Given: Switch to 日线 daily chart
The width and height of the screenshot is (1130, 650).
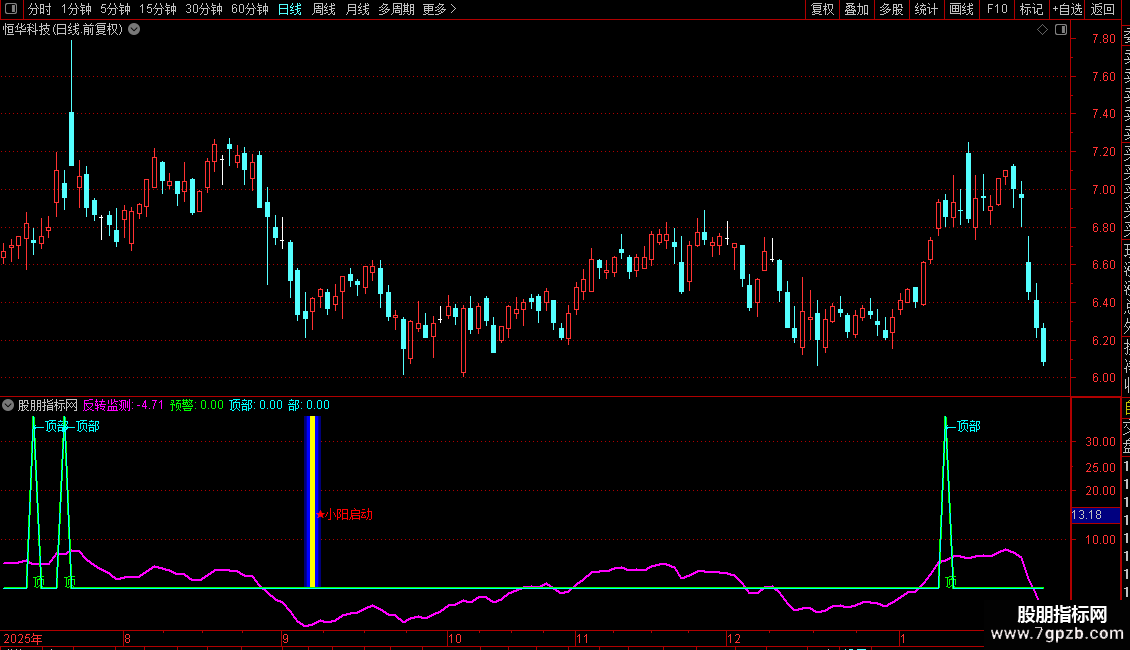Looking at the screenshot, I should coord(290,9).
